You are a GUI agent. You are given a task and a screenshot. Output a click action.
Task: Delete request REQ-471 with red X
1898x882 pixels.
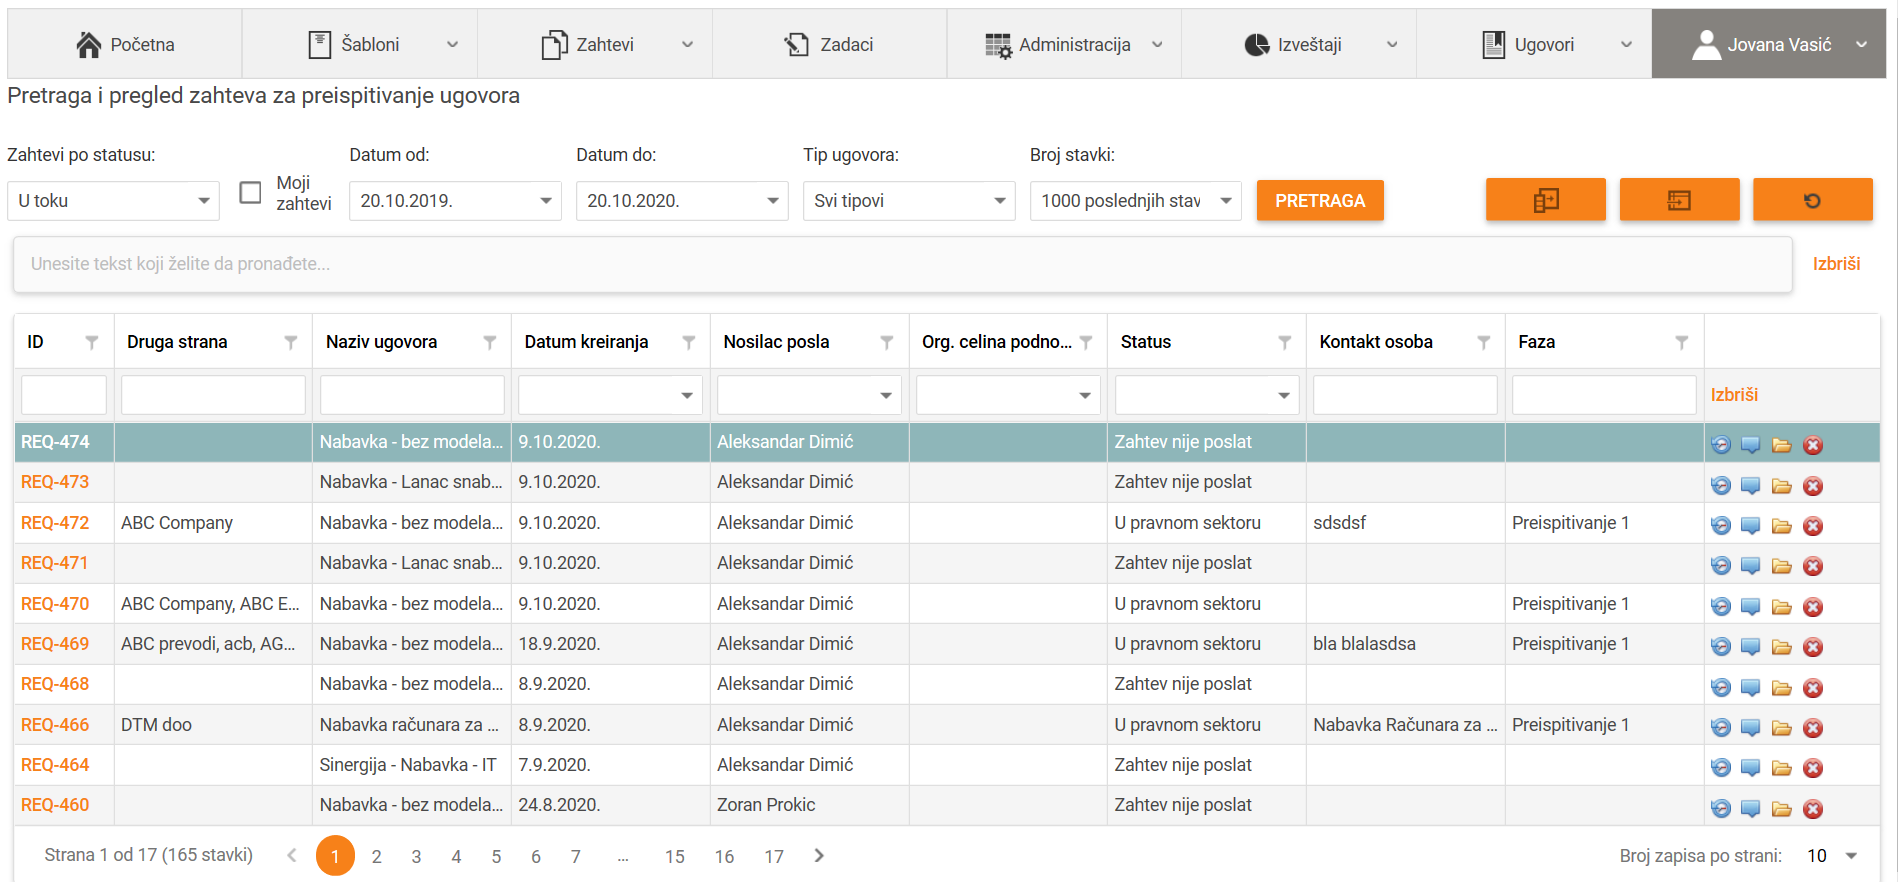click(x=1812, y=566)
